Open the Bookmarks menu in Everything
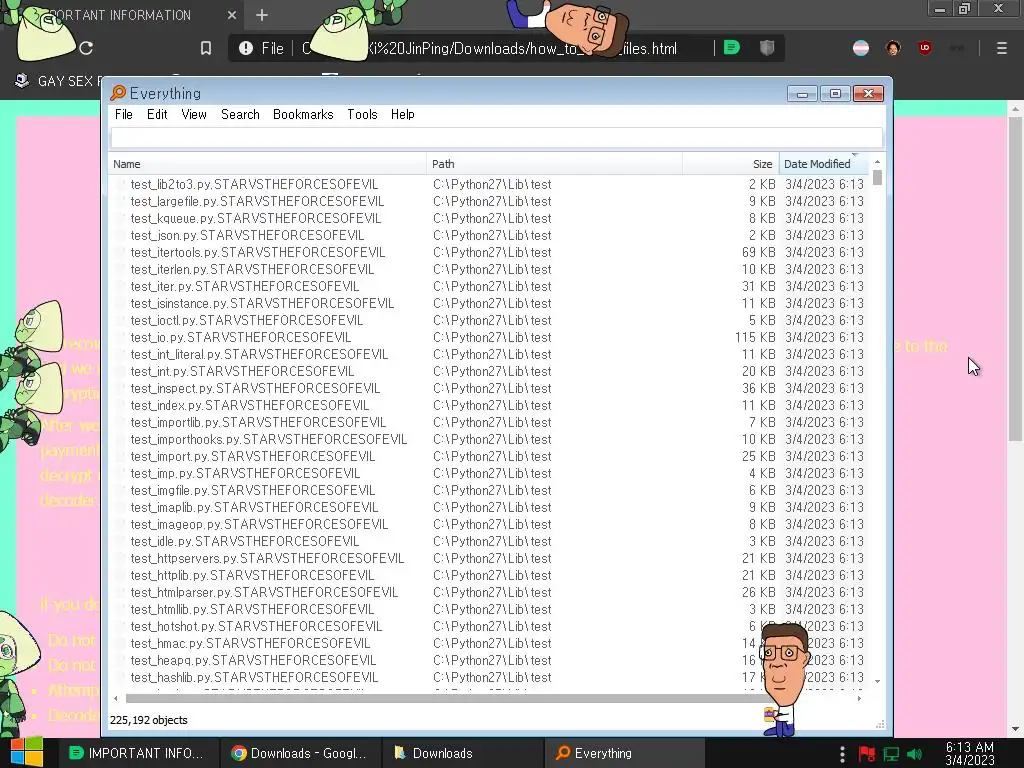Viewport: 1024px width, 768px height. pos(303,114)
